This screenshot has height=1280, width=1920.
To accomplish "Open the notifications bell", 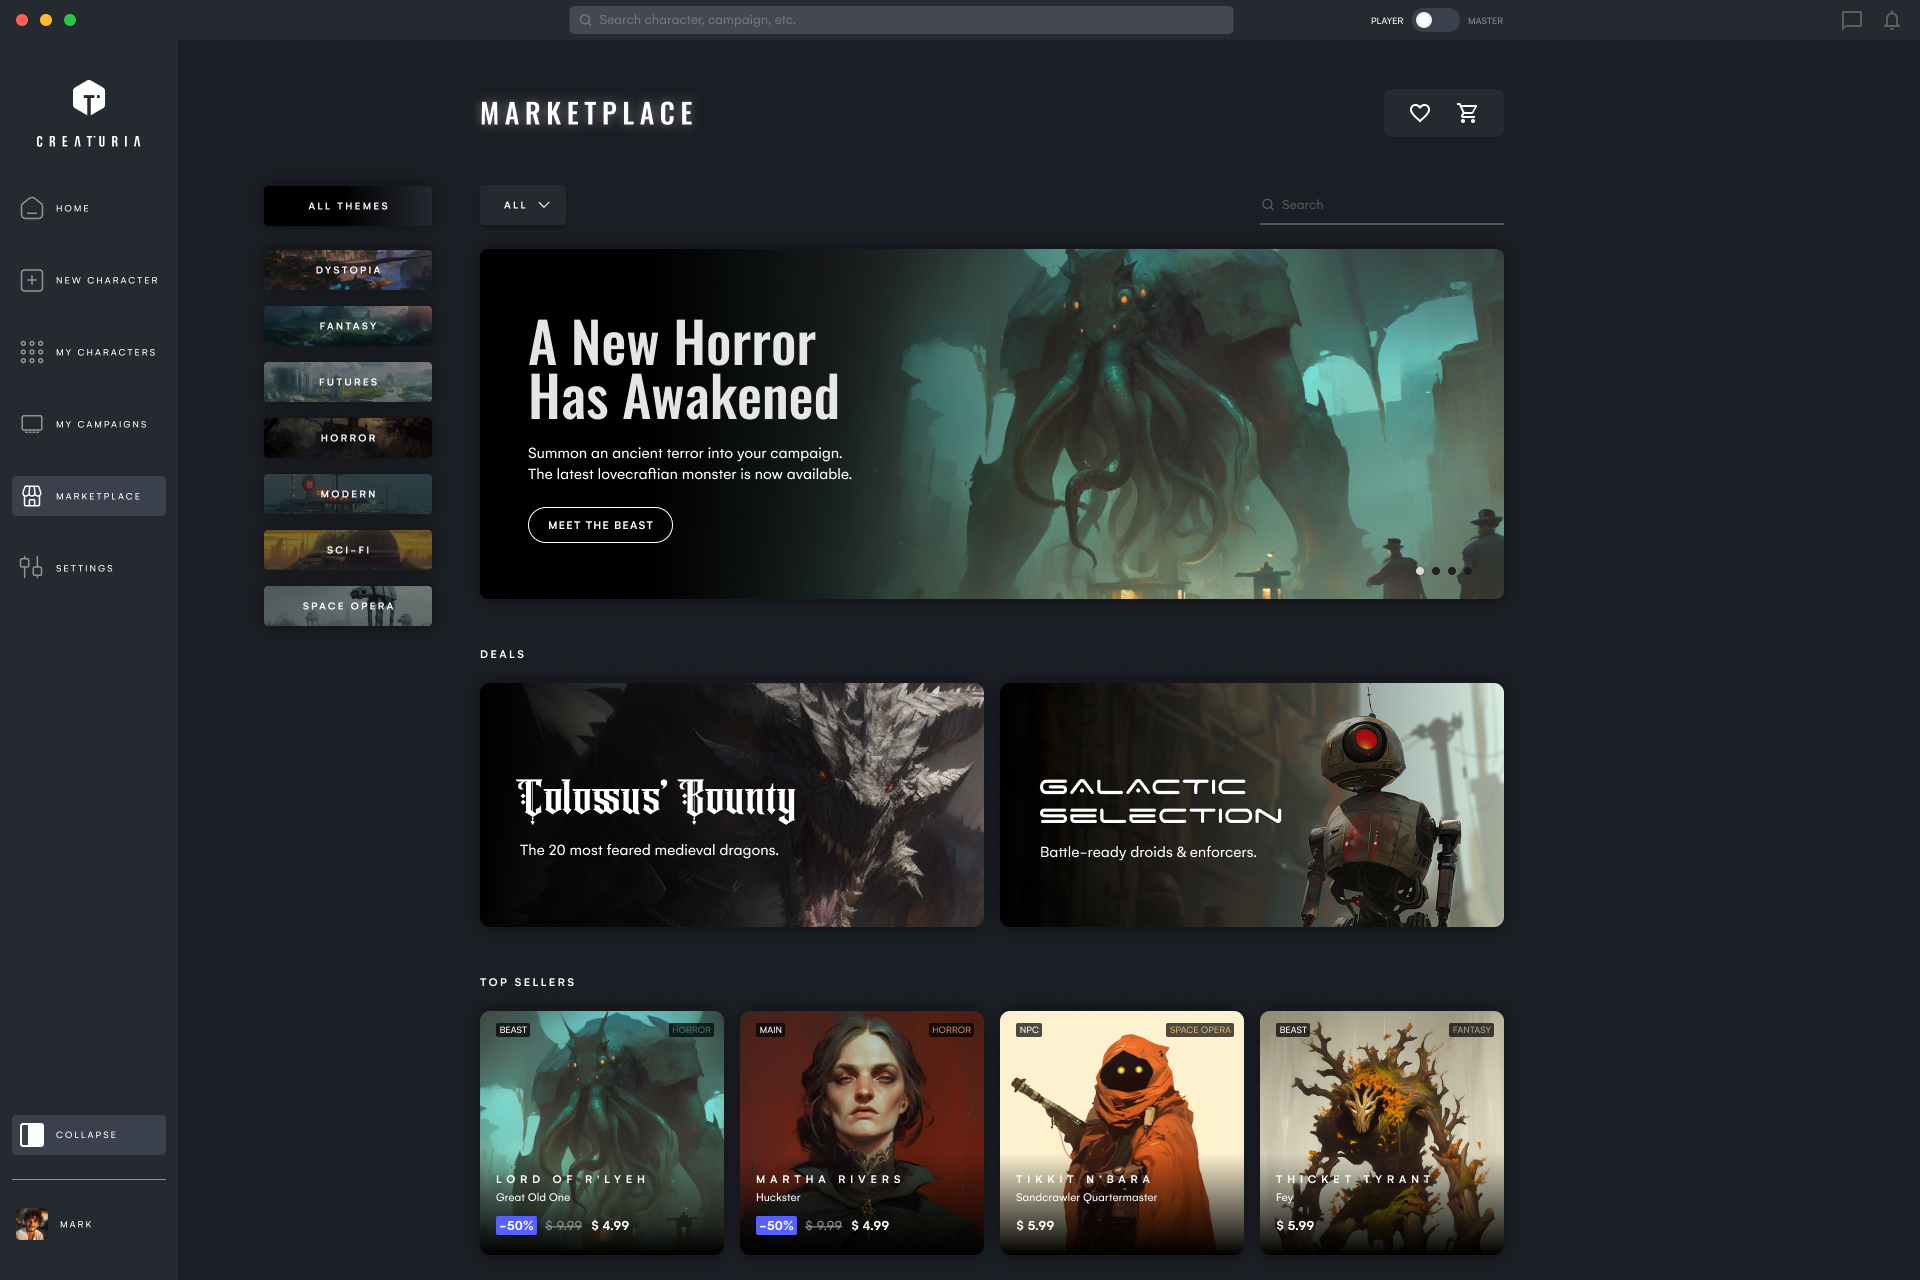I will [x=1891, y=19].
